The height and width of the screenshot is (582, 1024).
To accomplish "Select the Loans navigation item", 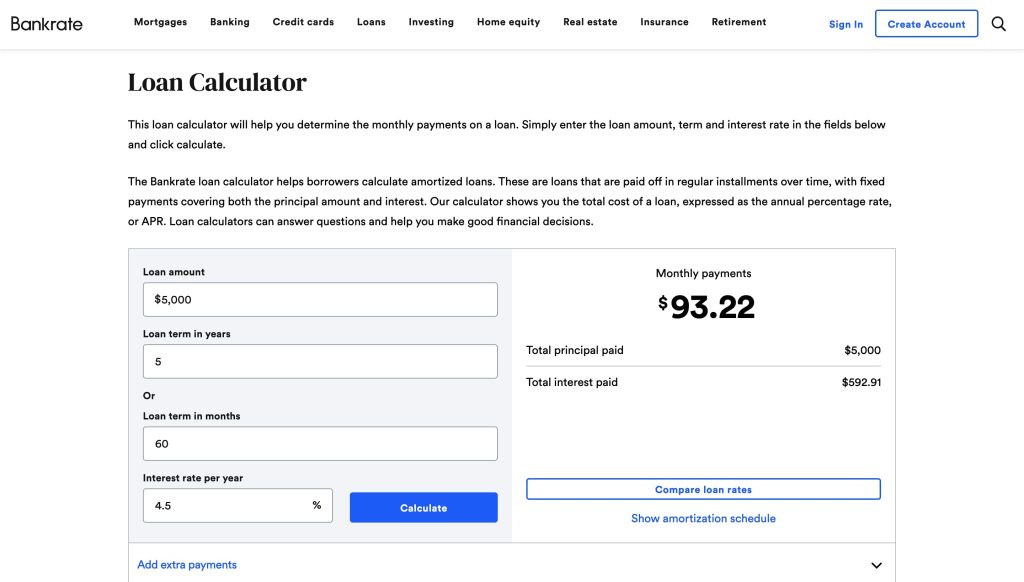I will pos(371,22).
